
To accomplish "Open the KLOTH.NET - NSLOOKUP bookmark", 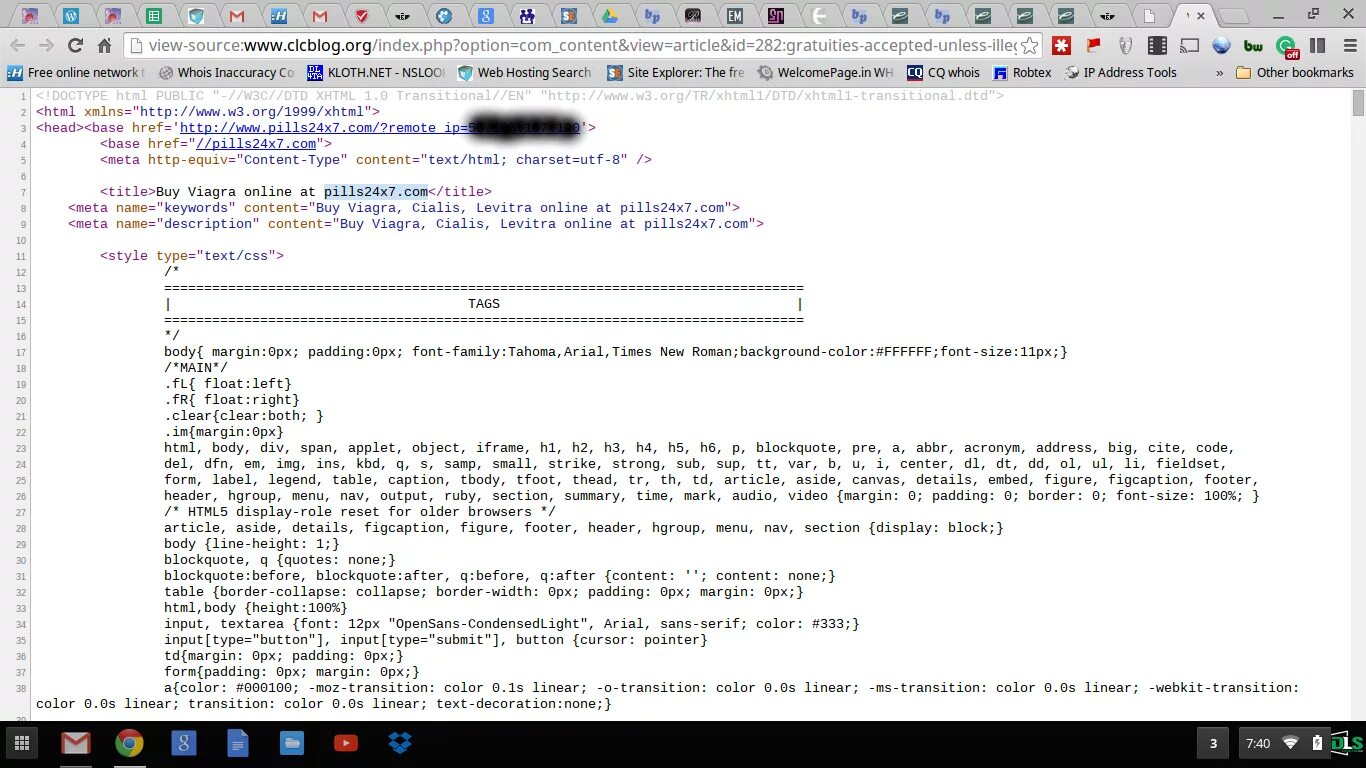I will point(375,73).
